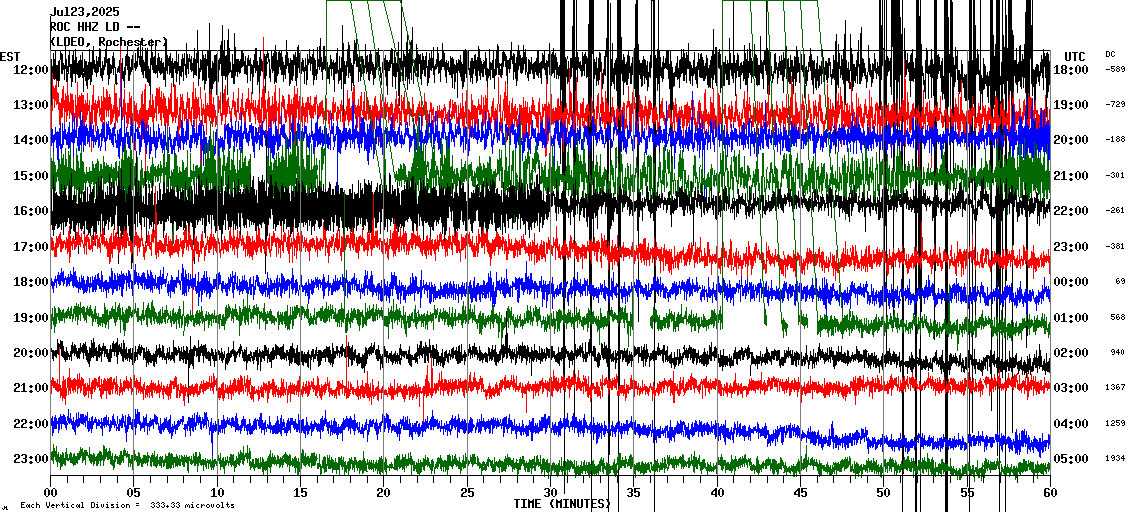Click the 05:00 UTC time label
This screenshot has height=519, width=1130.
[x=1071, y=458]
